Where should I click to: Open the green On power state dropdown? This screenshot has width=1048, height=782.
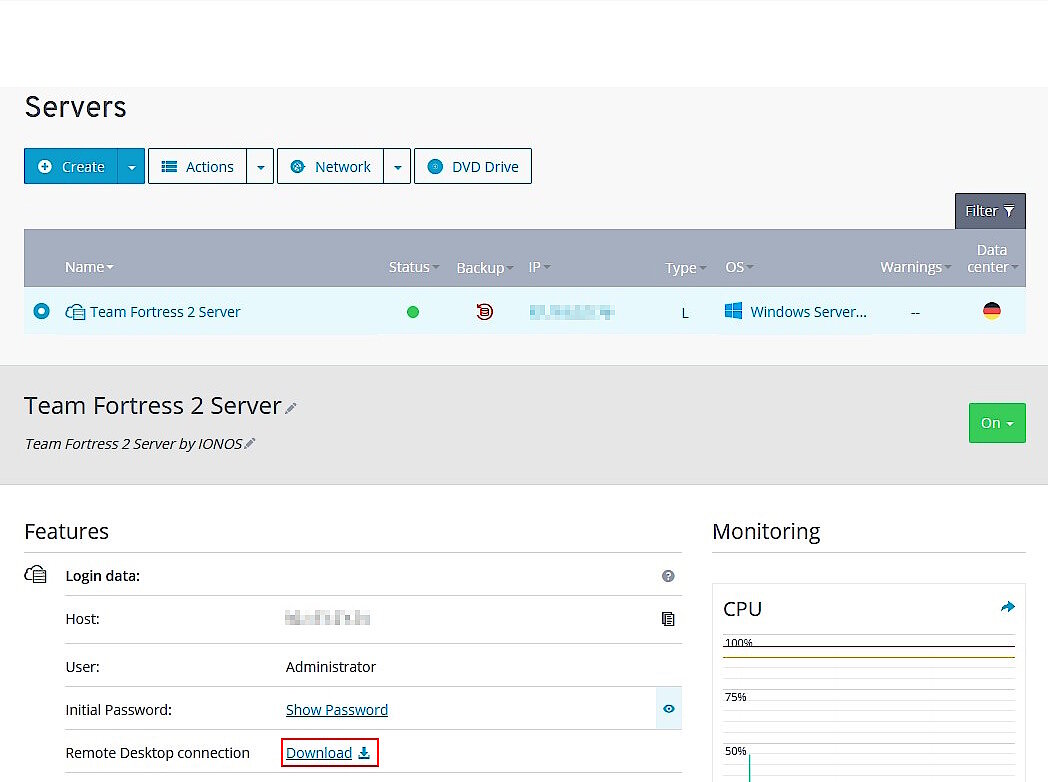[996, 422]
